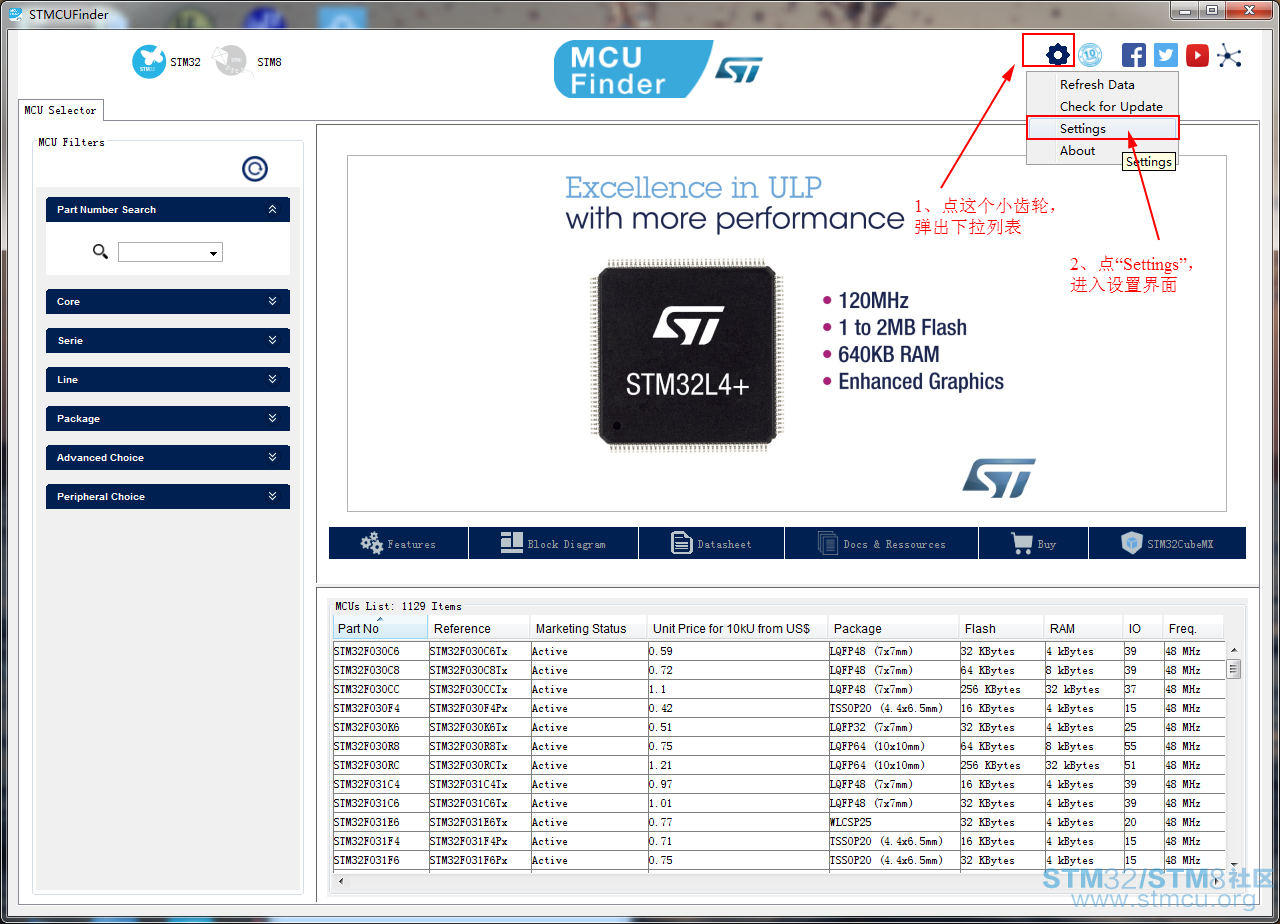Sort the list by Part No column

[380, 628]
